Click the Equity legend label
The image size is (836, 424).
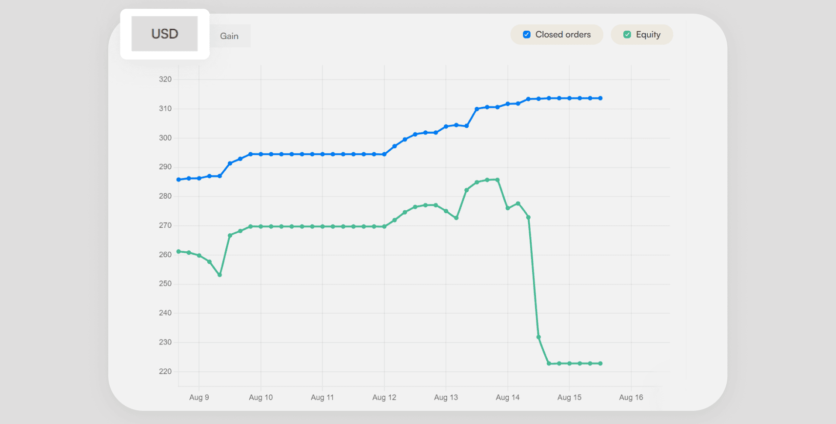(648, 35)
